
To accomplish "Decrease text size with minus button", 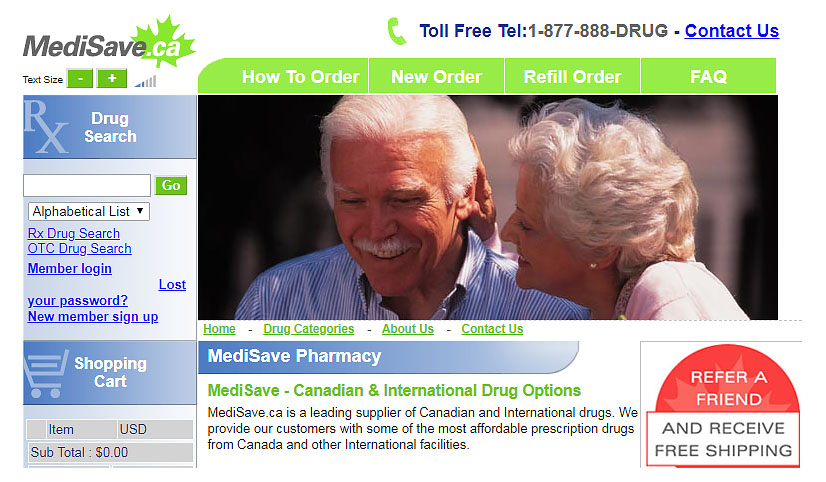I will [80, 78].
